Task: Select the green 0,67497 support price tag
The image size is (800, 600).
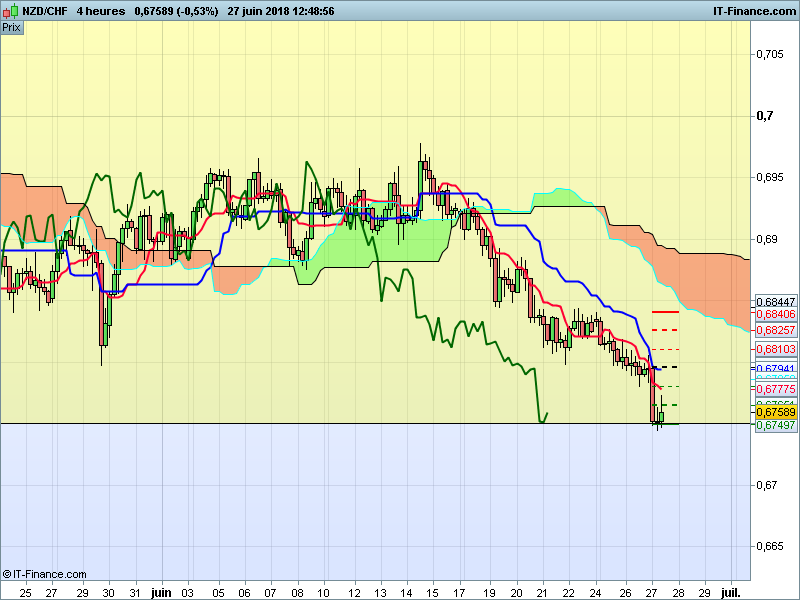Action: [776, 425]
